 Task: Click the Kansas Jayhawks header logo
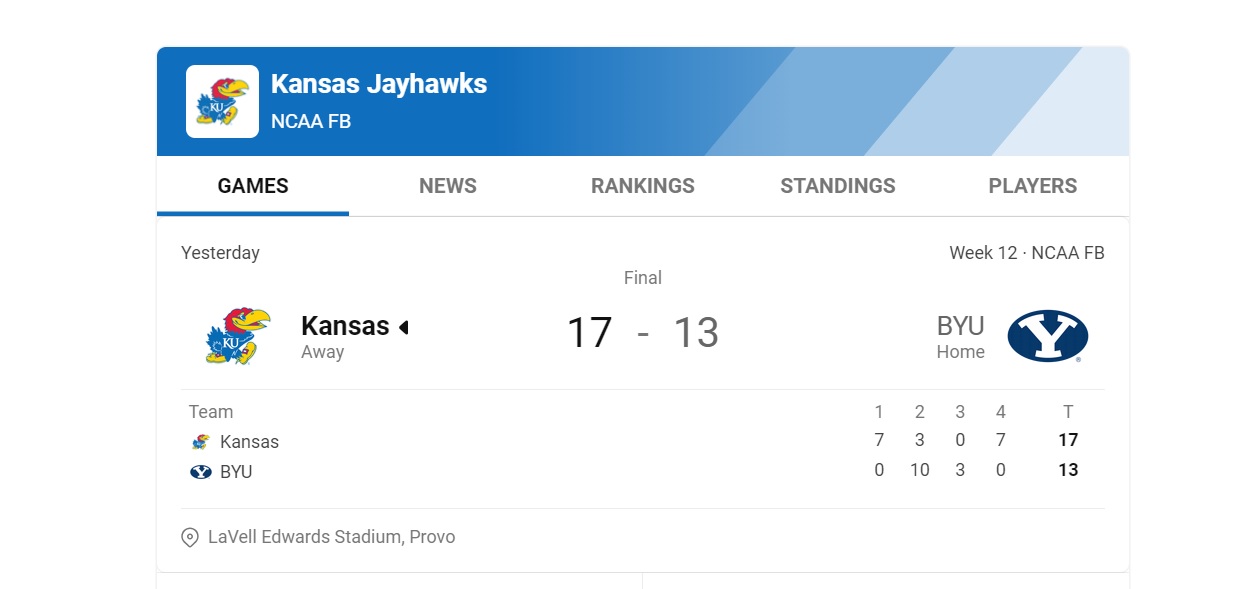click(222, 101)
